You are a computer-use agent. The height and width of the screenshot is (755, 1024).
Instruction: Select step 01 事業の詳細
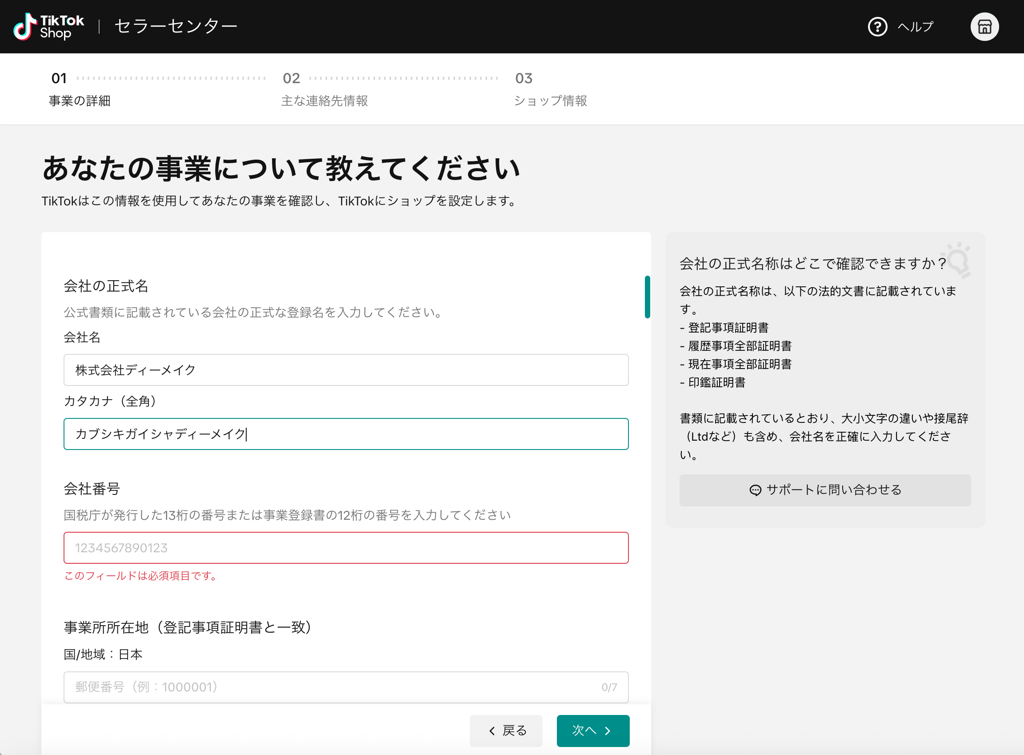coord(80,89)
